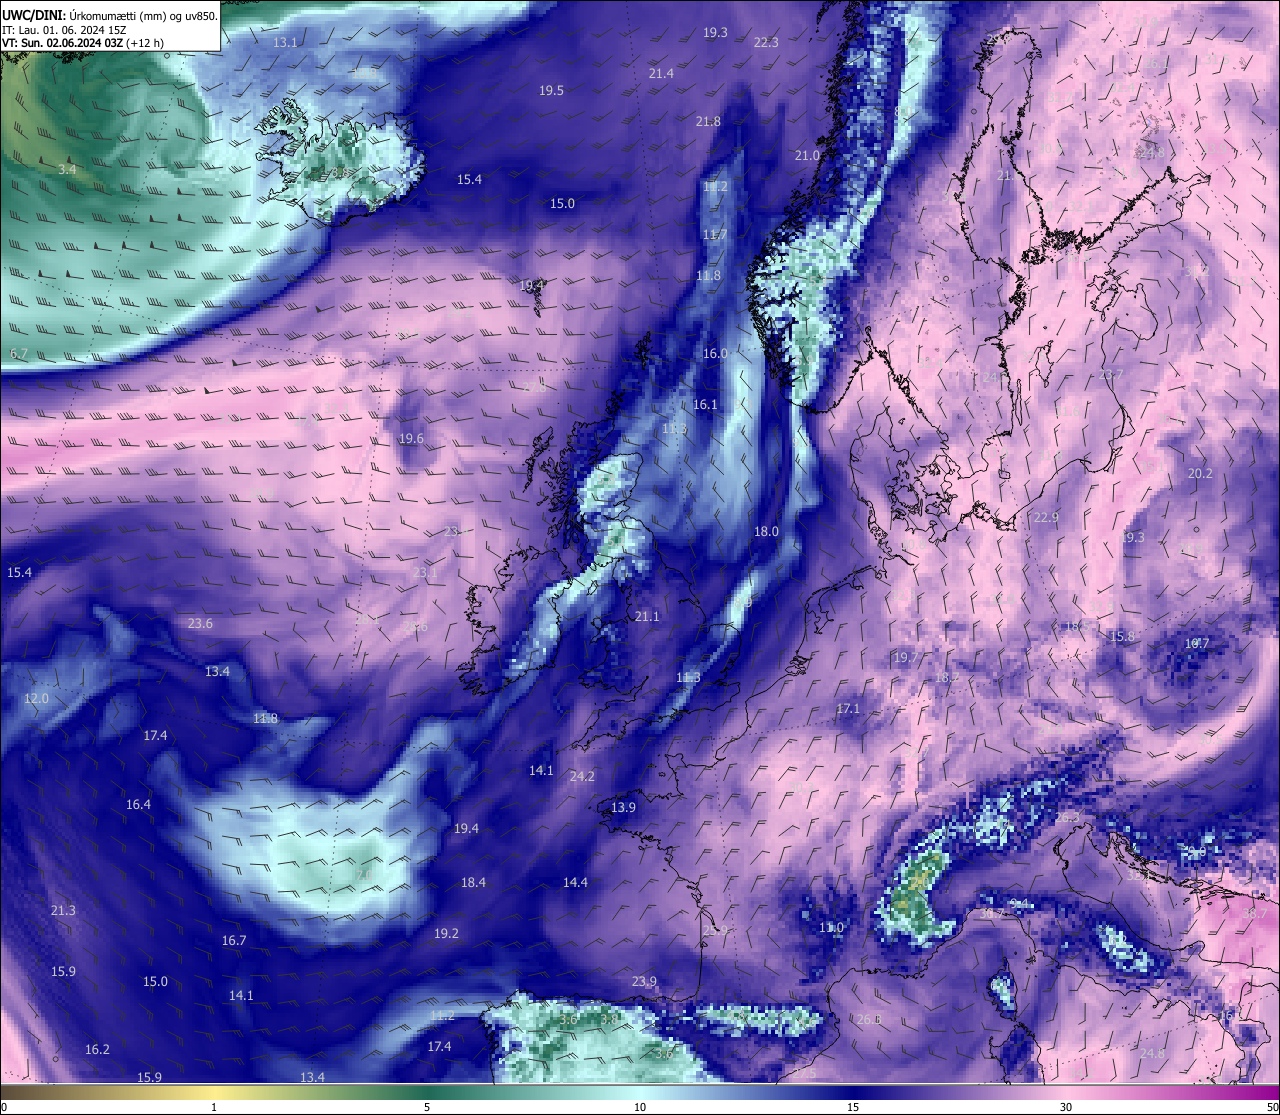1280x1115 pixels.
Task: Select the initial time line 'IT: Lau. 01. 06. 2024 15Z'
Action: coord(65,30)
